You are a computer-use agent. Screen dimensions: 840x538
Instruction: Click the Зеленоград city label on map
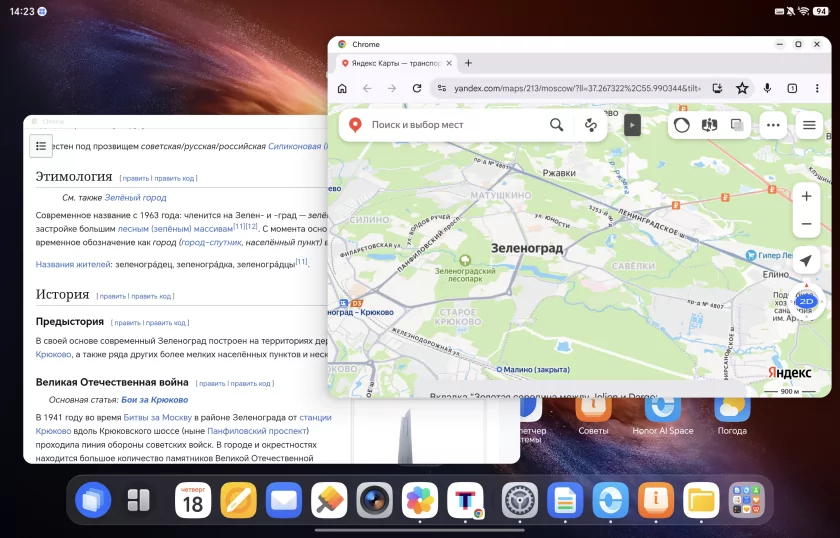(527, 248)
